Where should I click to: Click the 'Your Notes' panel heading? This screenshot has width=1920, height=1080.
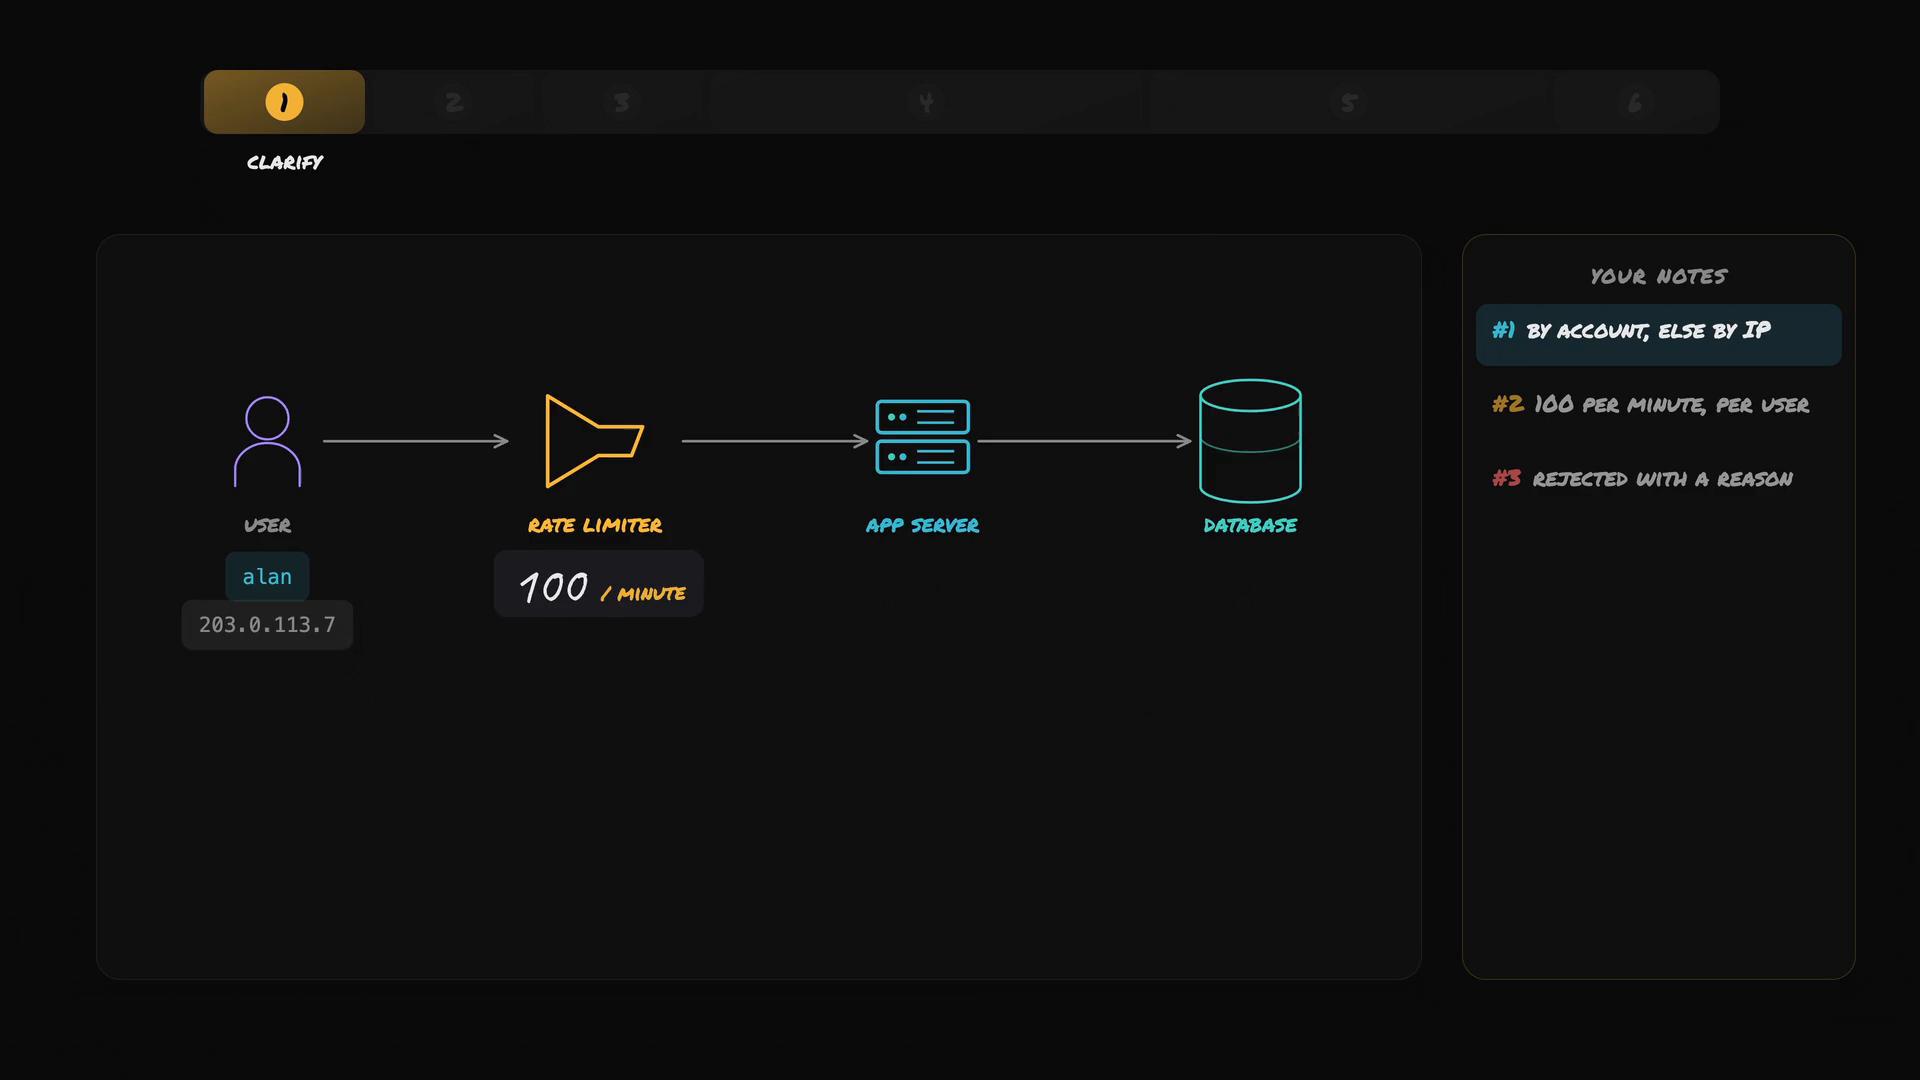pyautogui.click(x=1658, y=276)
